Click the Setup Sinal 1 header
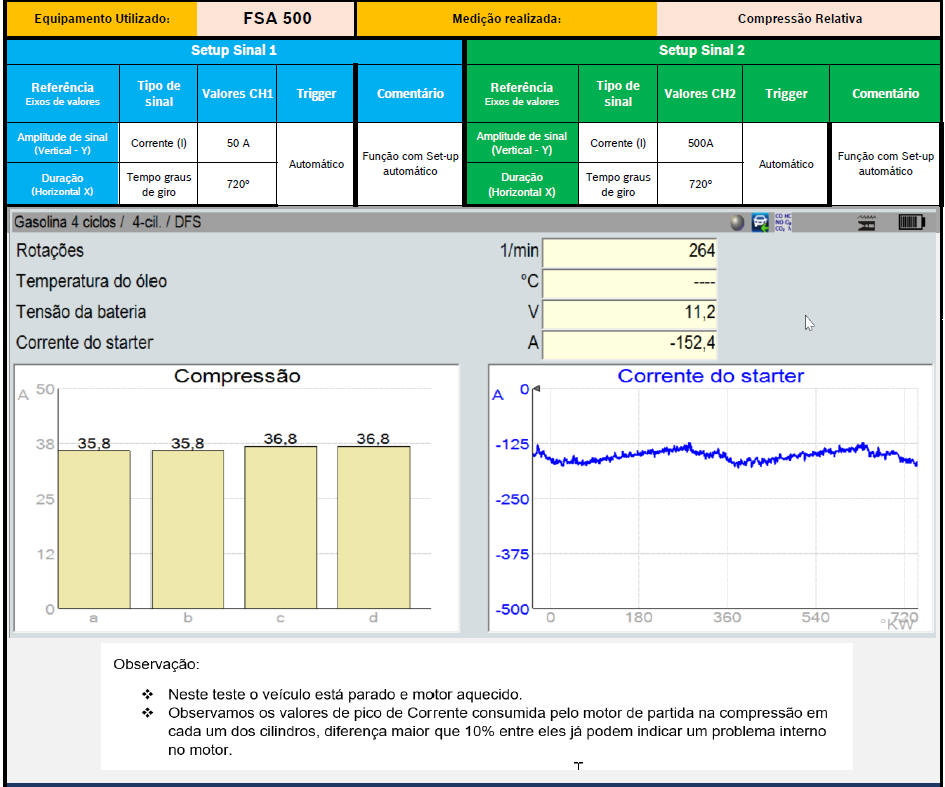The width and height of the screenshot is (945, 787). 234,51
